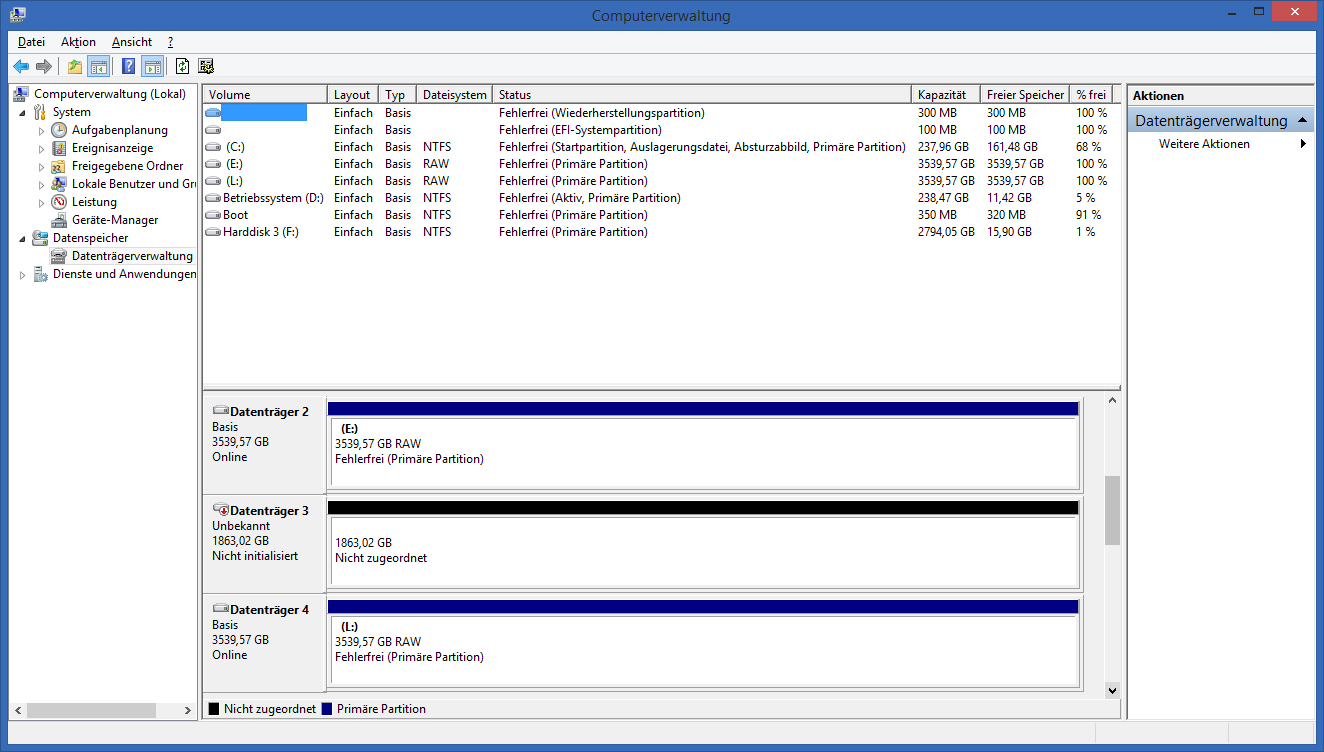Open the Weitere Aktionen submenu arrow
Screen dimensions: 1324x752
click(x=1304, y=144)
